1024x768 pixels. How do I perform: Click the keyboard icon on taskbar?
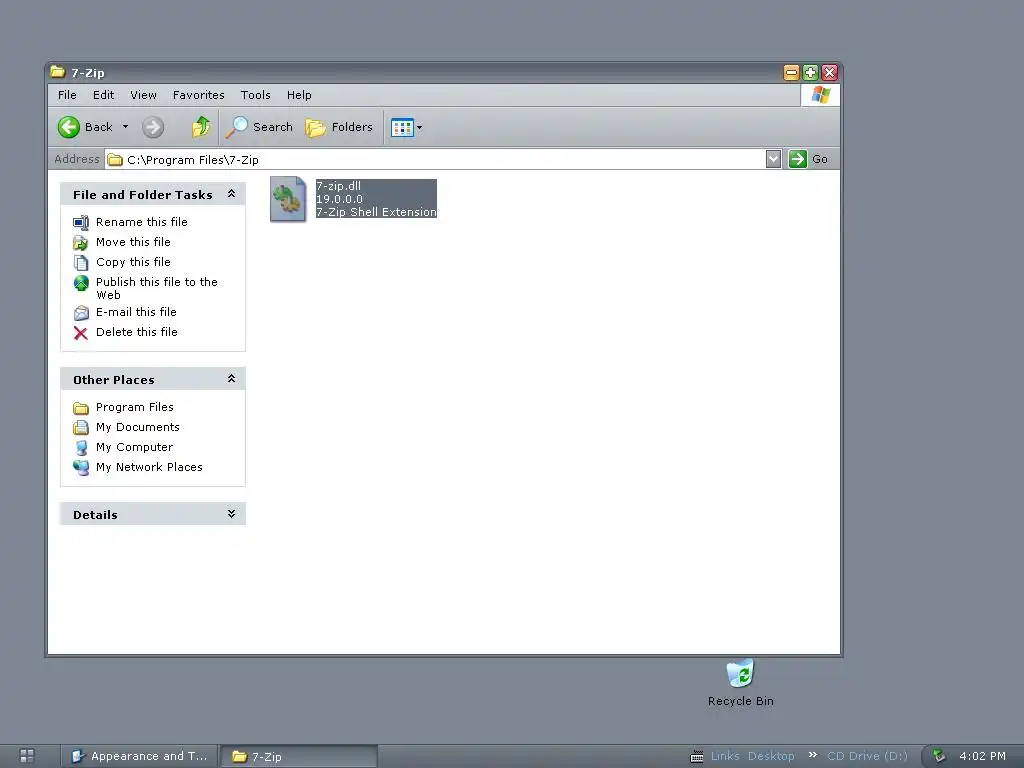[x=697, y=757]
